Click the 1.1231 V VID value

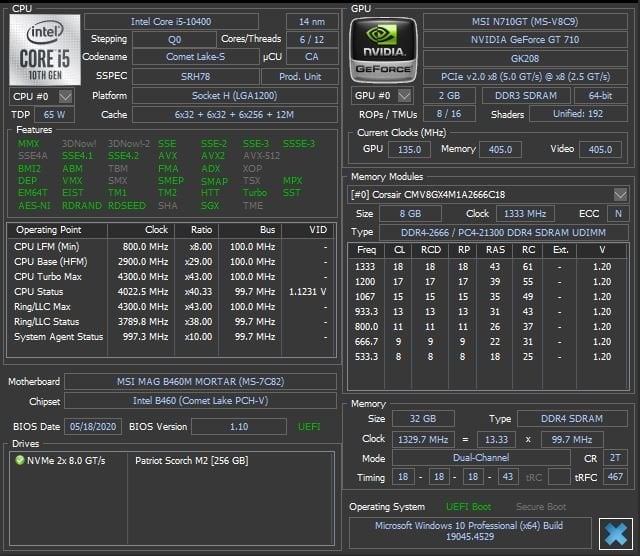307,292
